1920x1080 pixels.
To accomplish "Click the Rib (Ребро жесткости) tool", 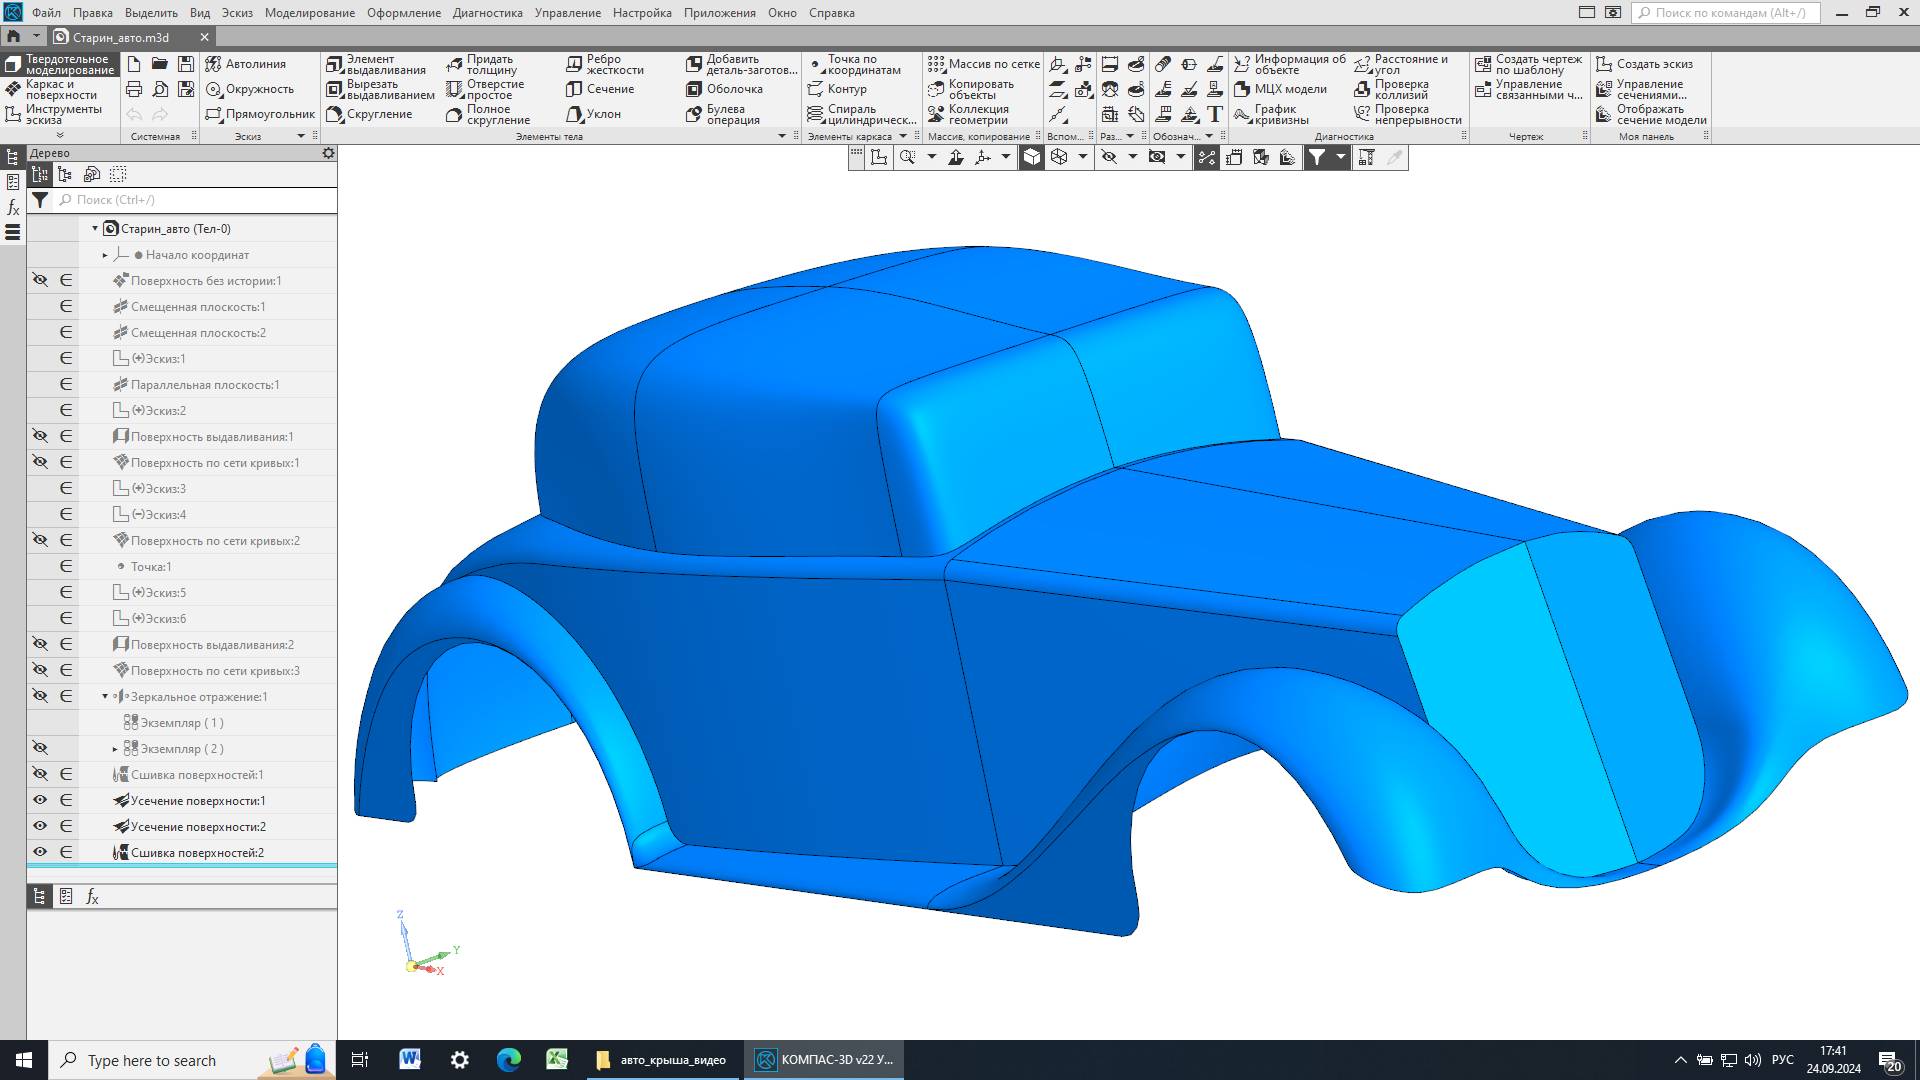I will click(x=605, y=64).
